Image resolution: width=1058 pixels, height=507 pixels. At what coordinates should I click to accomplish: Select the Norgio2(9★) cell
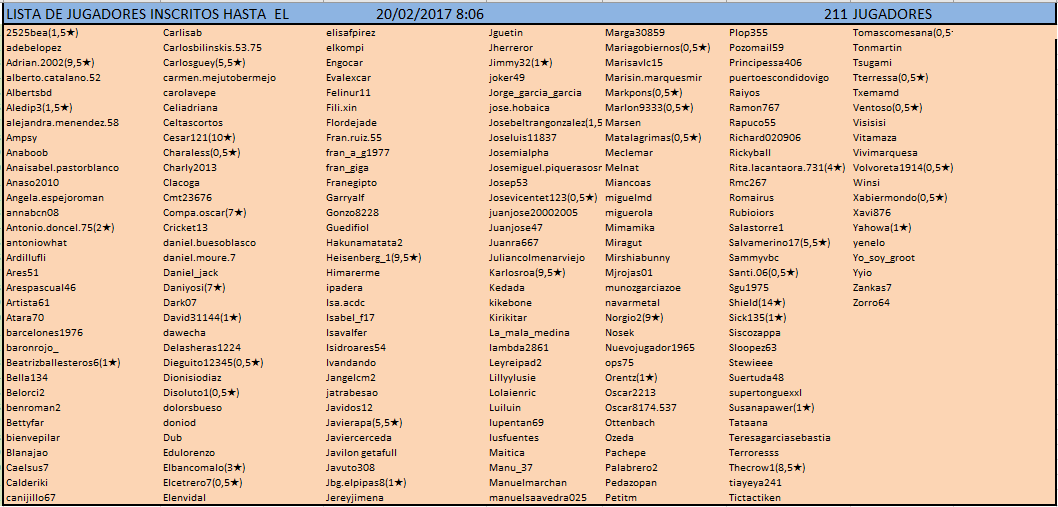click(634, 317)
